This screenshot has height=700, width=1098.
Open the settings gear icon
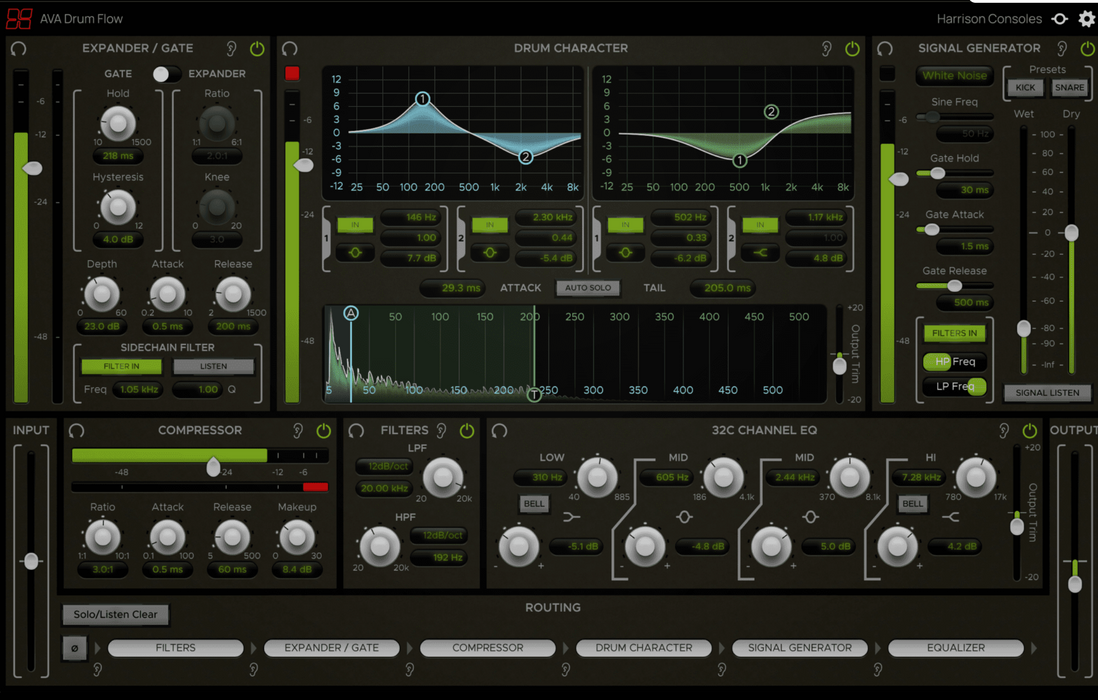1086,19
